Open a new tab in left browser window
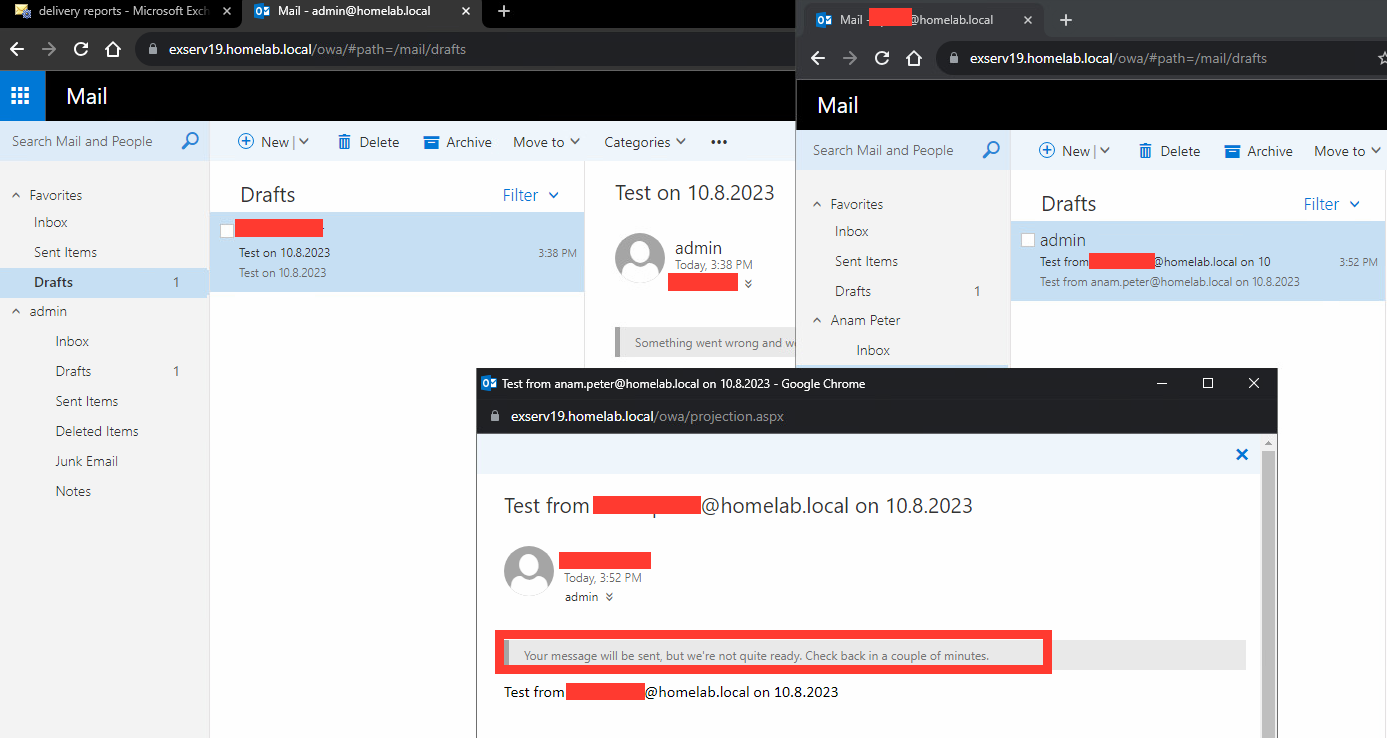The width and height of the screenshot is (1387, 738). 504,11
